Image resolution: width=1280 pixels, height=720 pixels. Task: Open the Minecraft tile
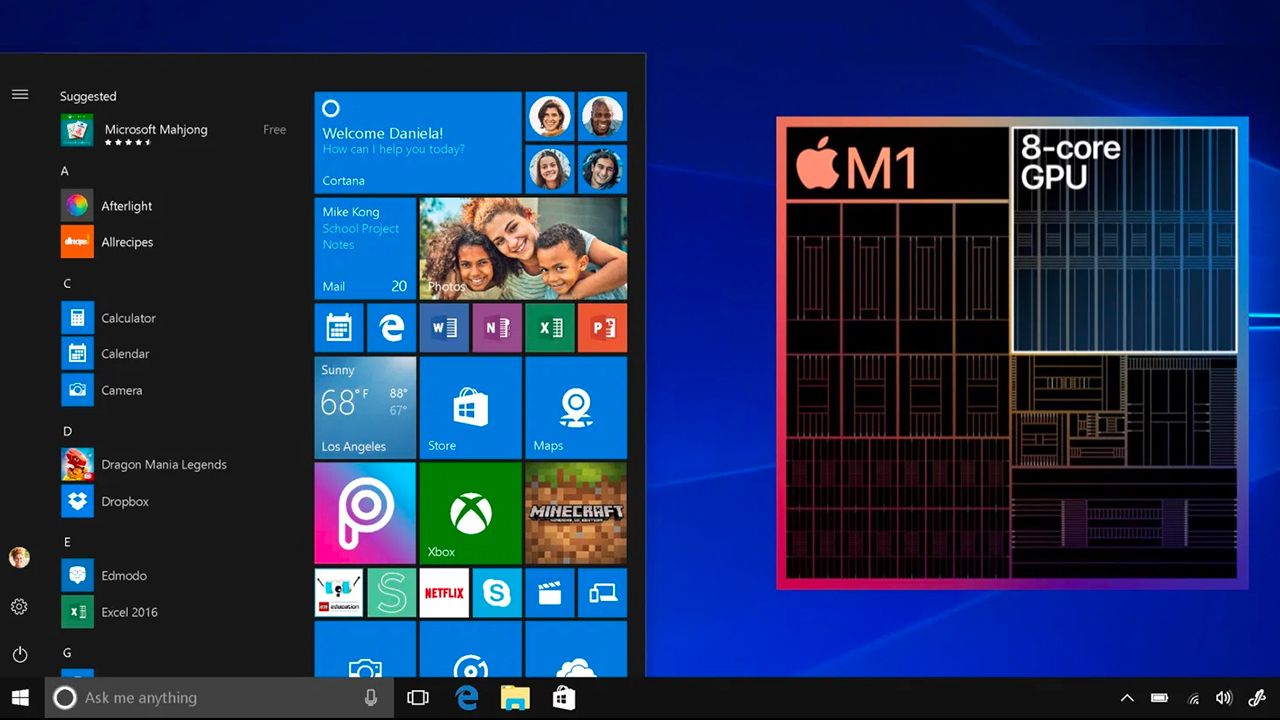(576, 513)
